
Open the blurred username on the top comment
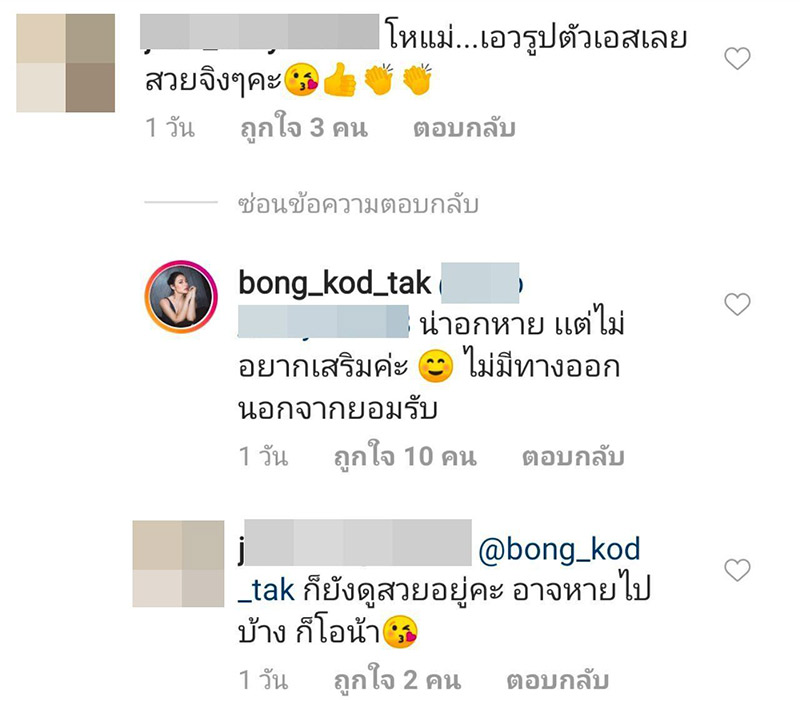tap(259, 32)
